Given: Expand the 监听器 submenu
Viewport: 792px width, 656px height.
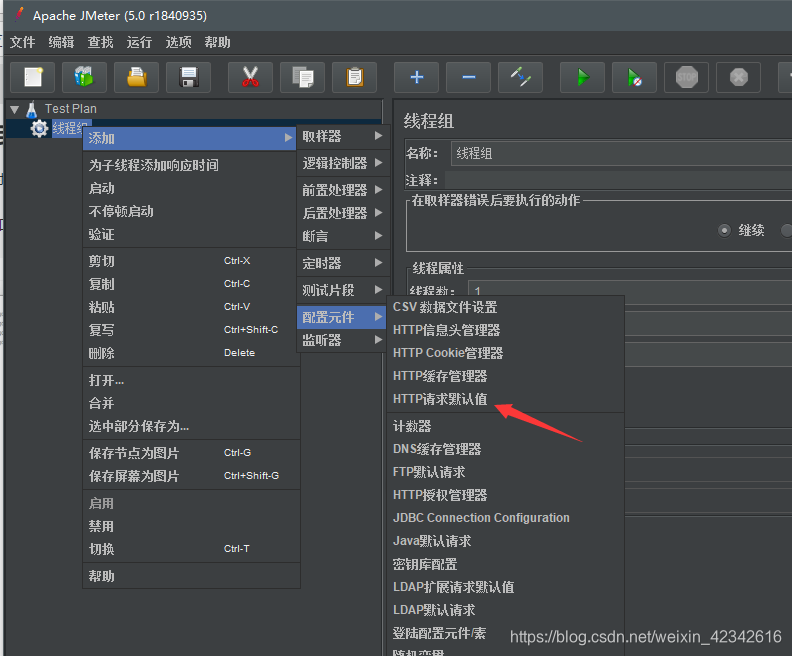Looking at the screenshot, I should 343,340.
